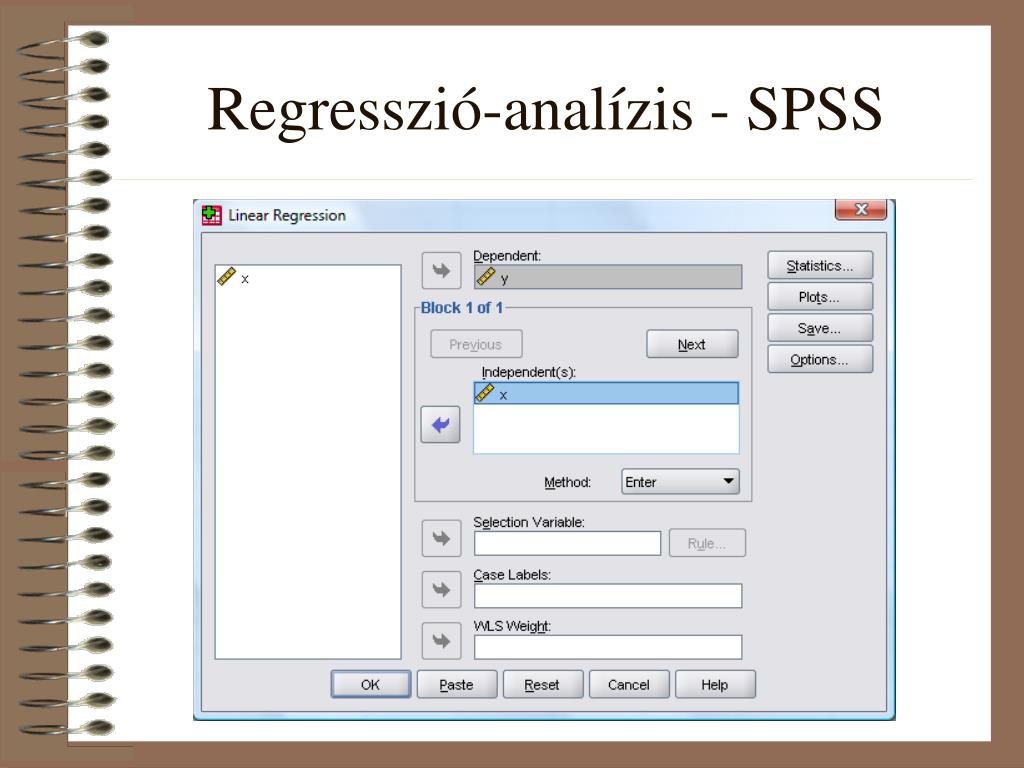Click the WLS Weight arrow button
Viewport: 1024px width, 768px height.
441,641
